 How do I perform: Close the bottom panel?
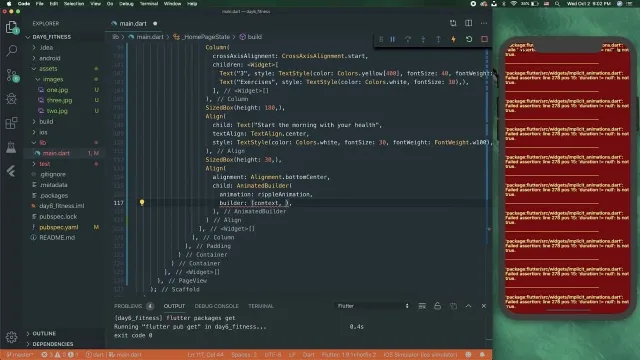[x=484, y=306]
